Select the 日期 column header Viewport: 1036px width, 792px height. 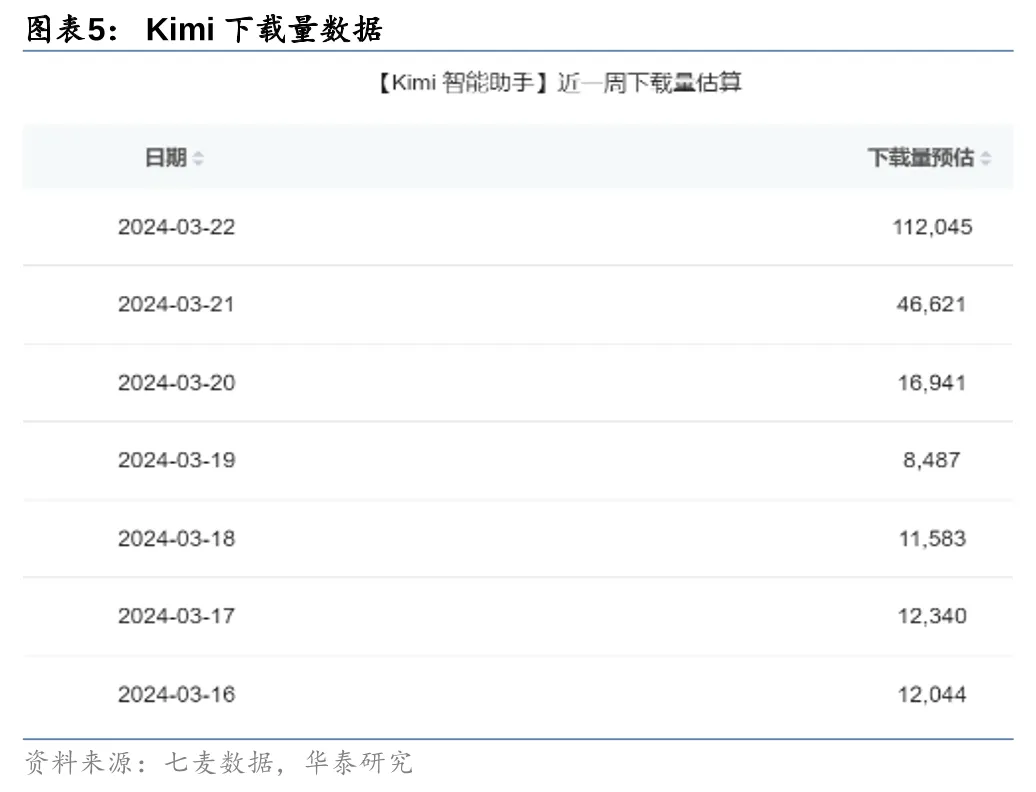[166, 158]
